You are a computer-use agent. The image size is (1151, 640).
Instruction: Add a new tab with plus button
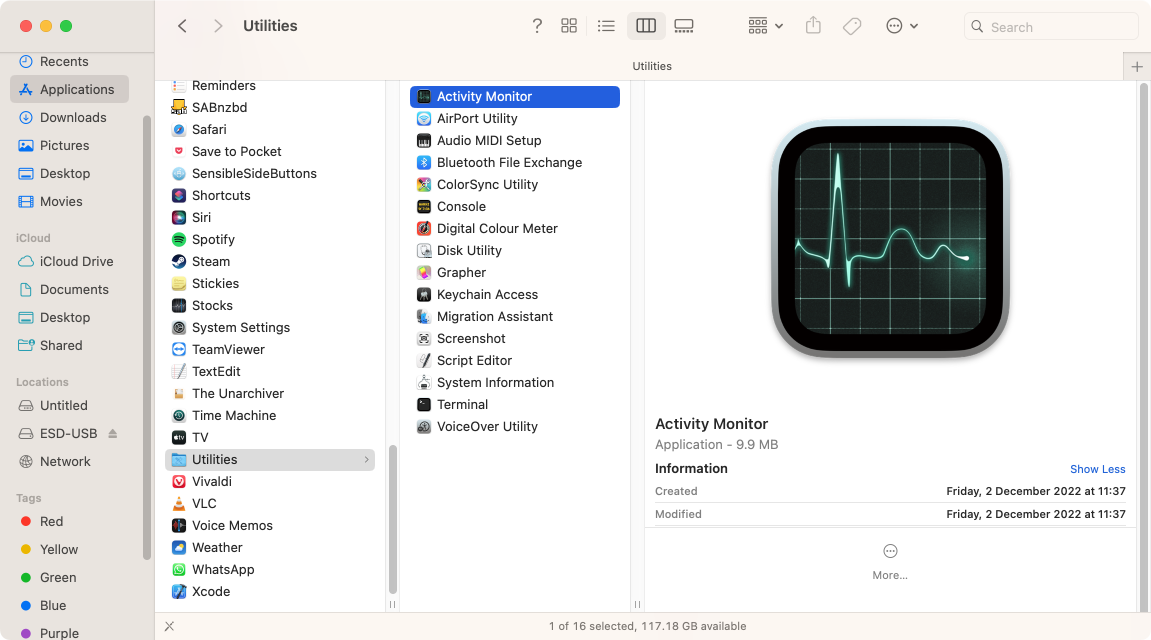click(x=1137, y=67)
